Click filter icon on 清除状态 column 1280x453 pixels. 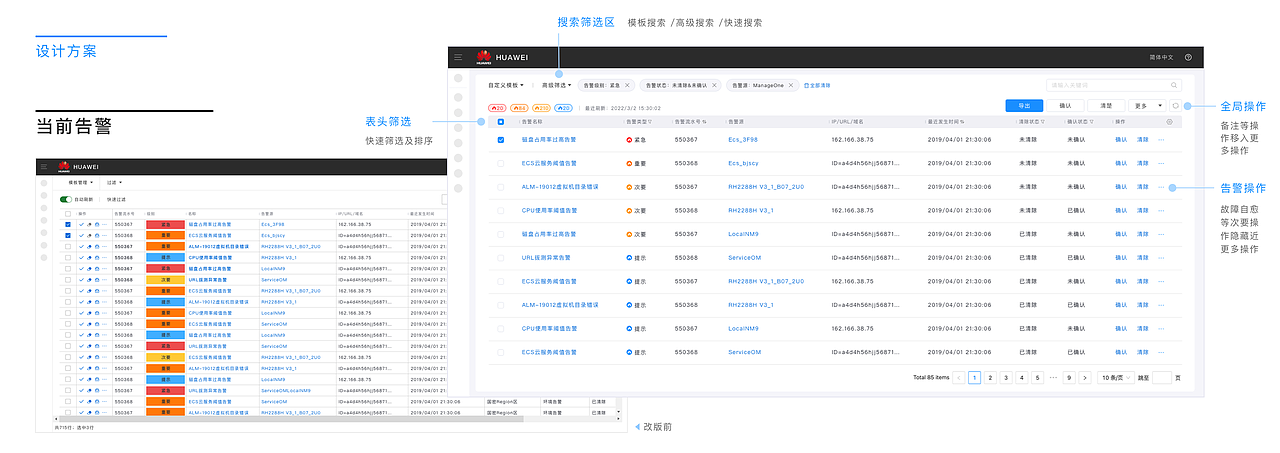tap(1043, 122)
